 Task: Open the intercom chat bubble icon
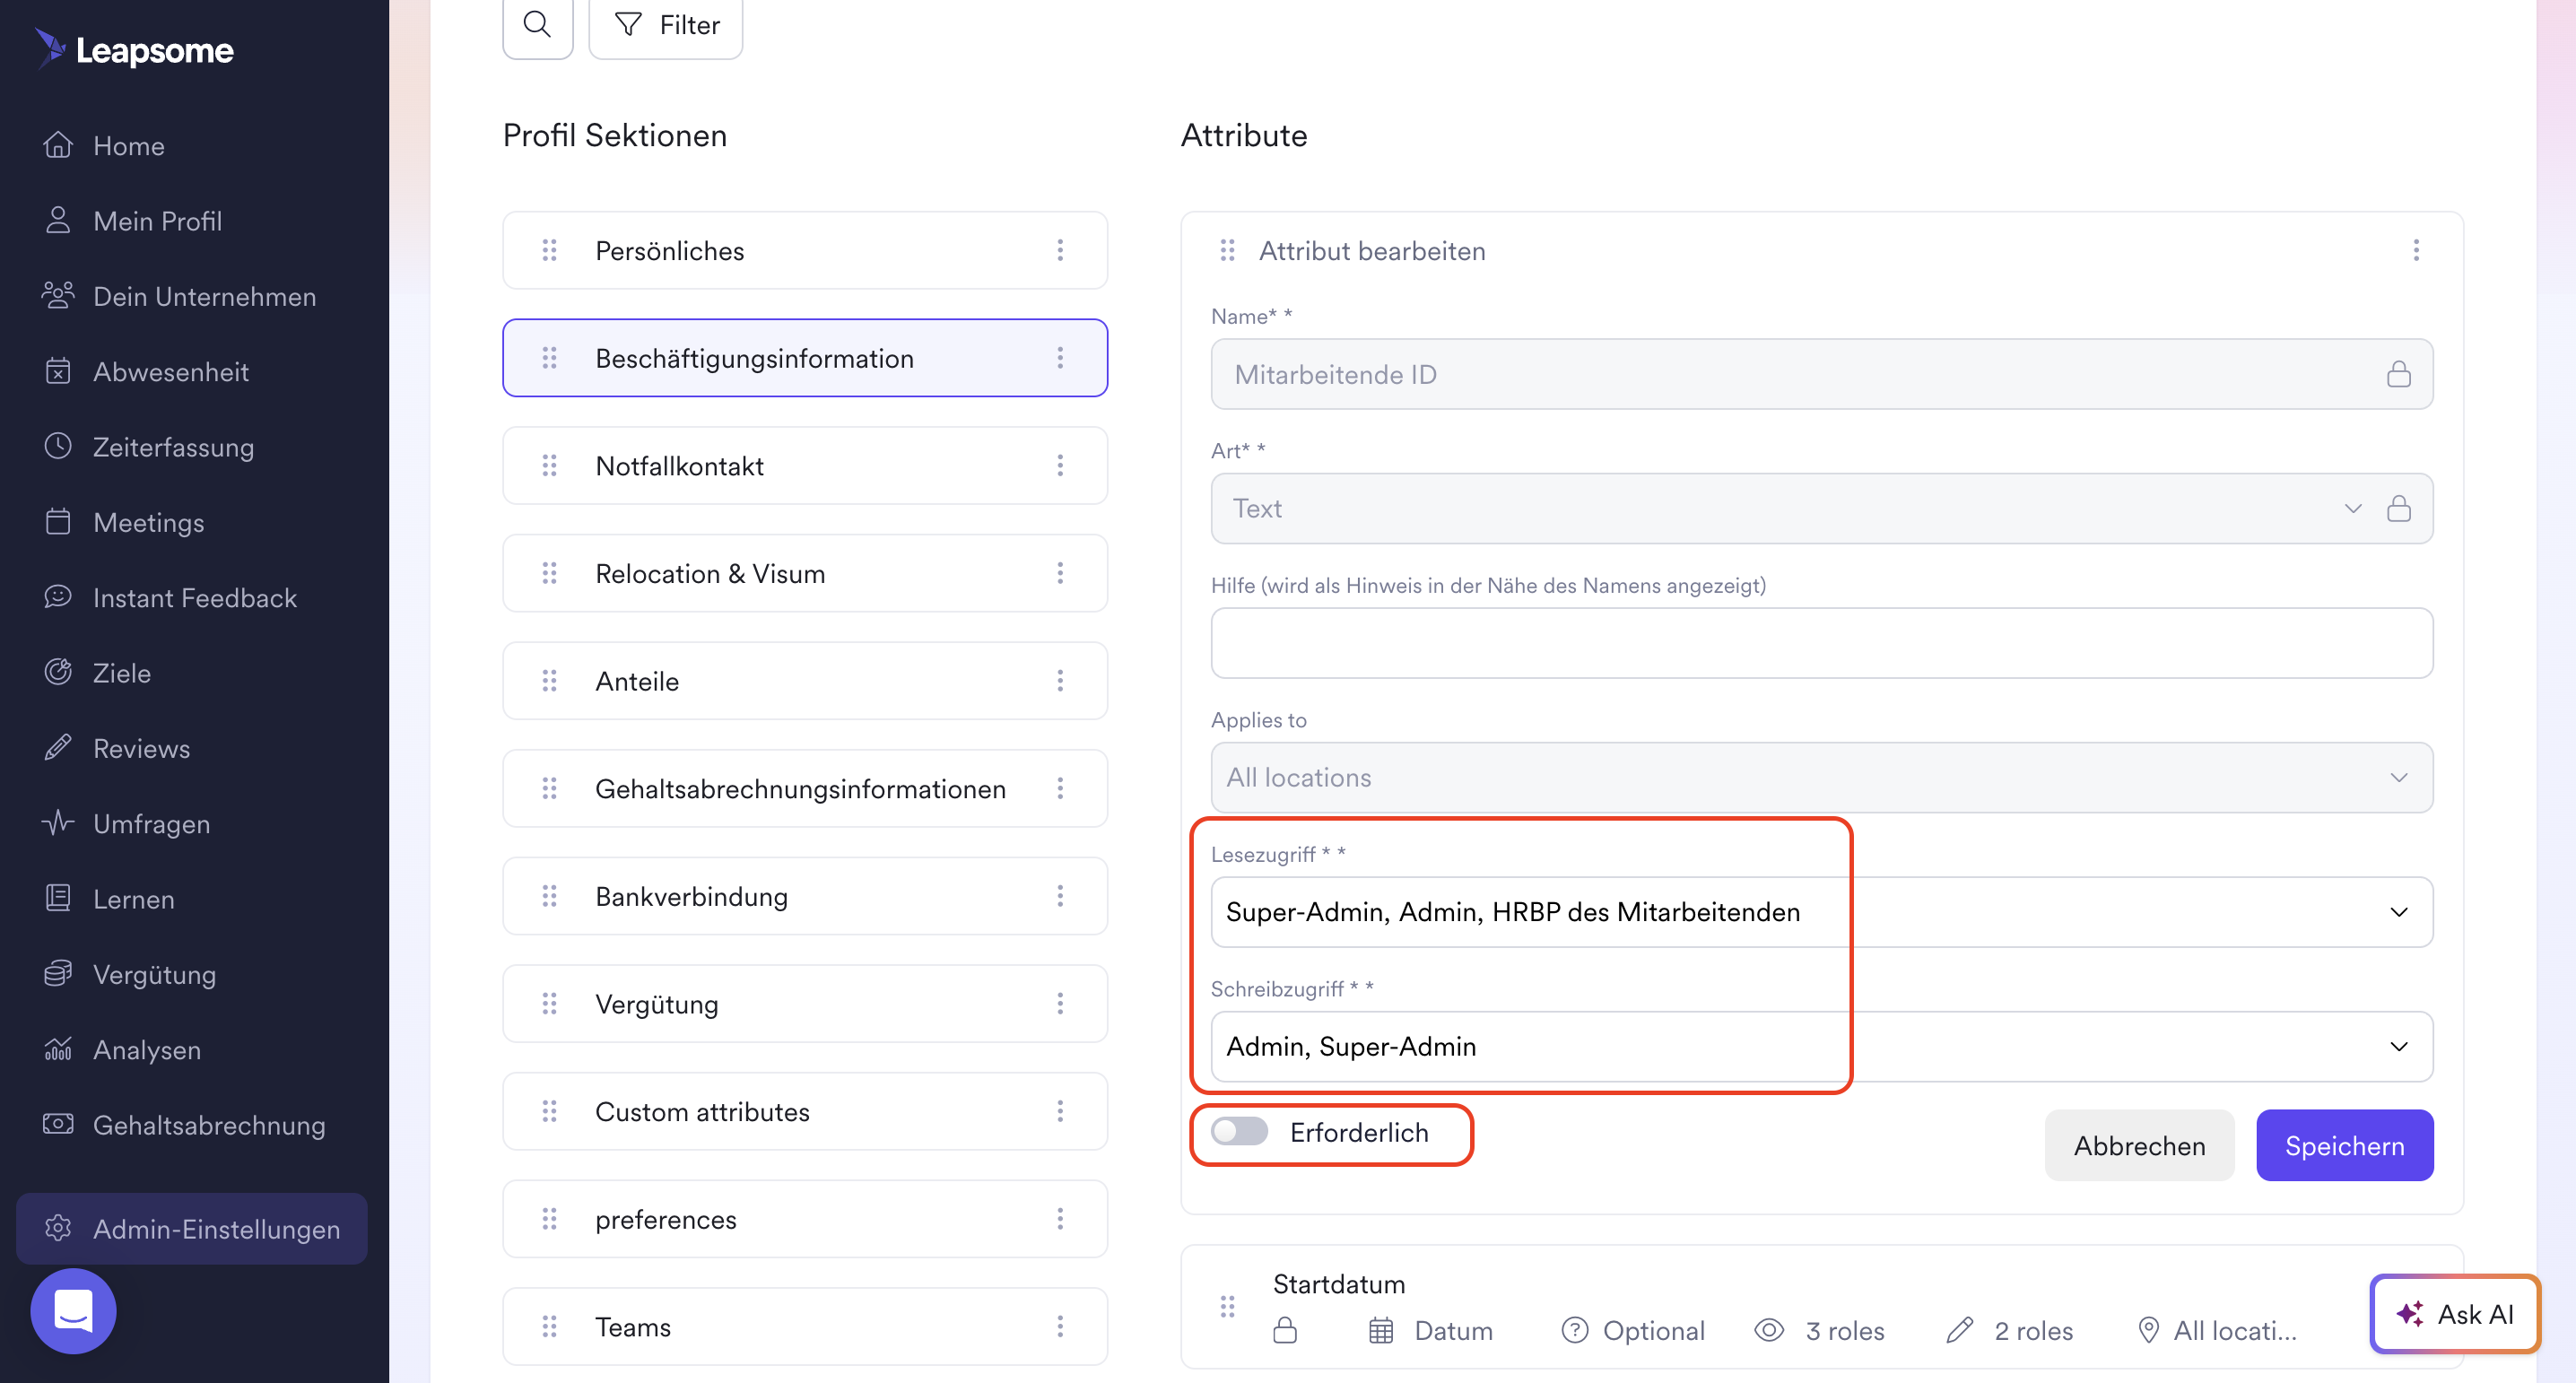(73, 1311)
